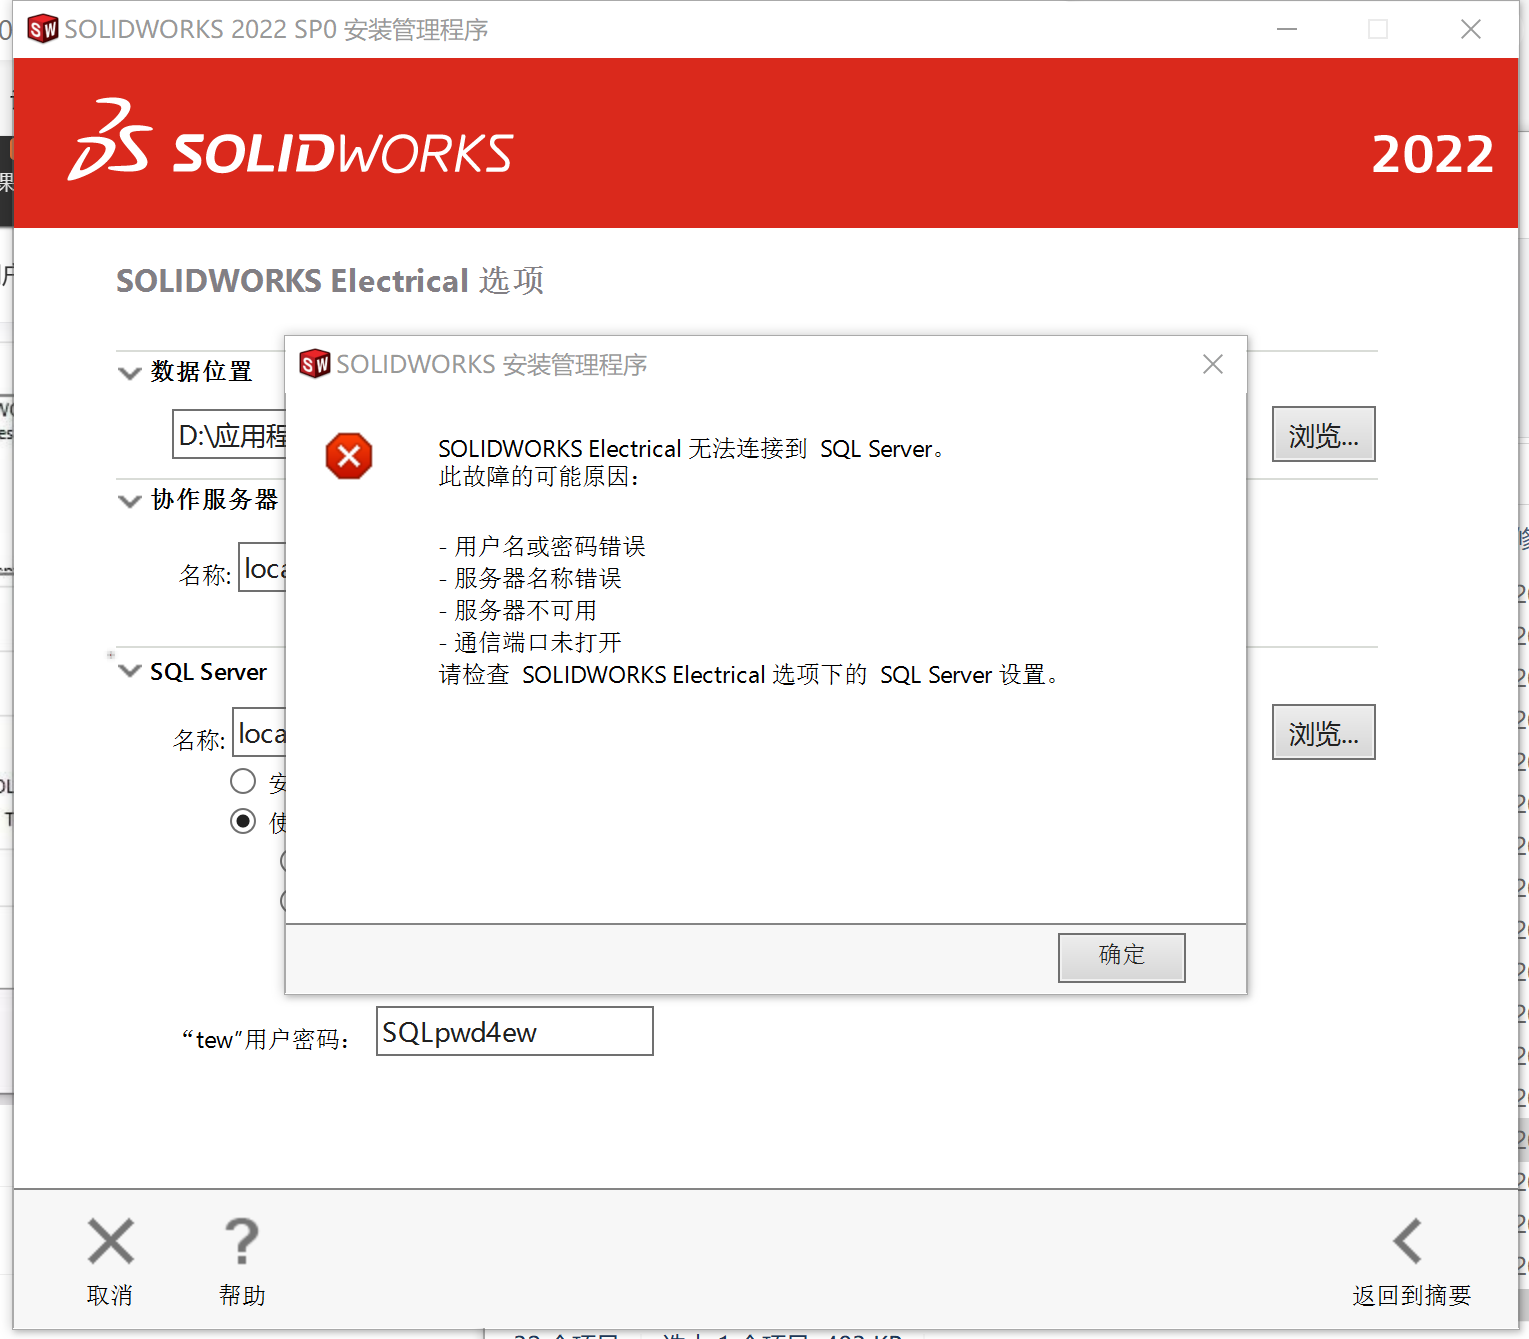The height and width of the screenshot is (1339, 1529).
Task: Click the 协作服务器 name field
Action: (263, 568)
